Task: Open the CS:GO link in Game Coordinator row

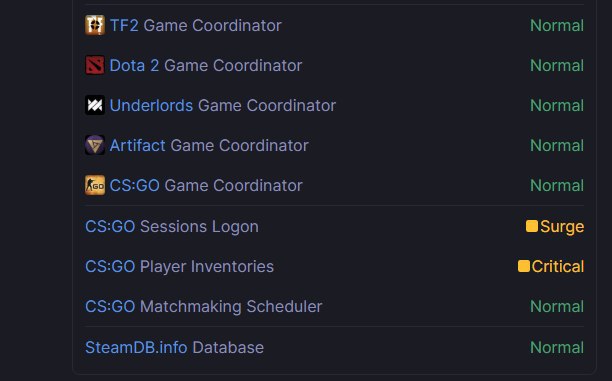Action: [x=135, y=186]
